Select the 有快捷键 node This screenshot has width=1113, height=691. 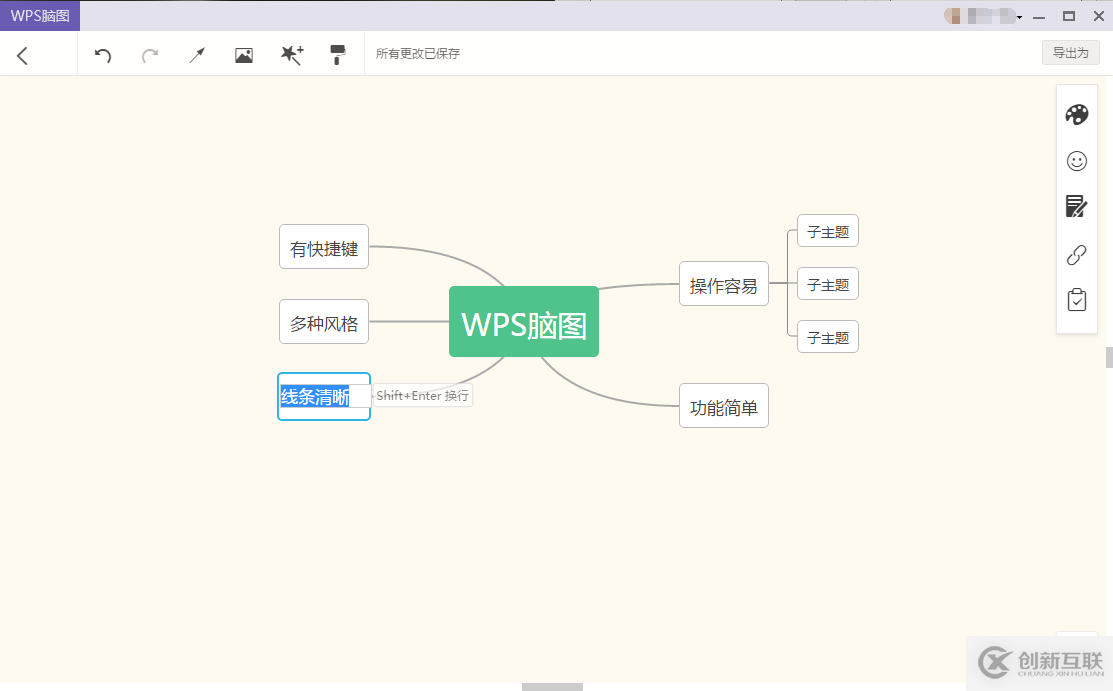tap(324, 246)
